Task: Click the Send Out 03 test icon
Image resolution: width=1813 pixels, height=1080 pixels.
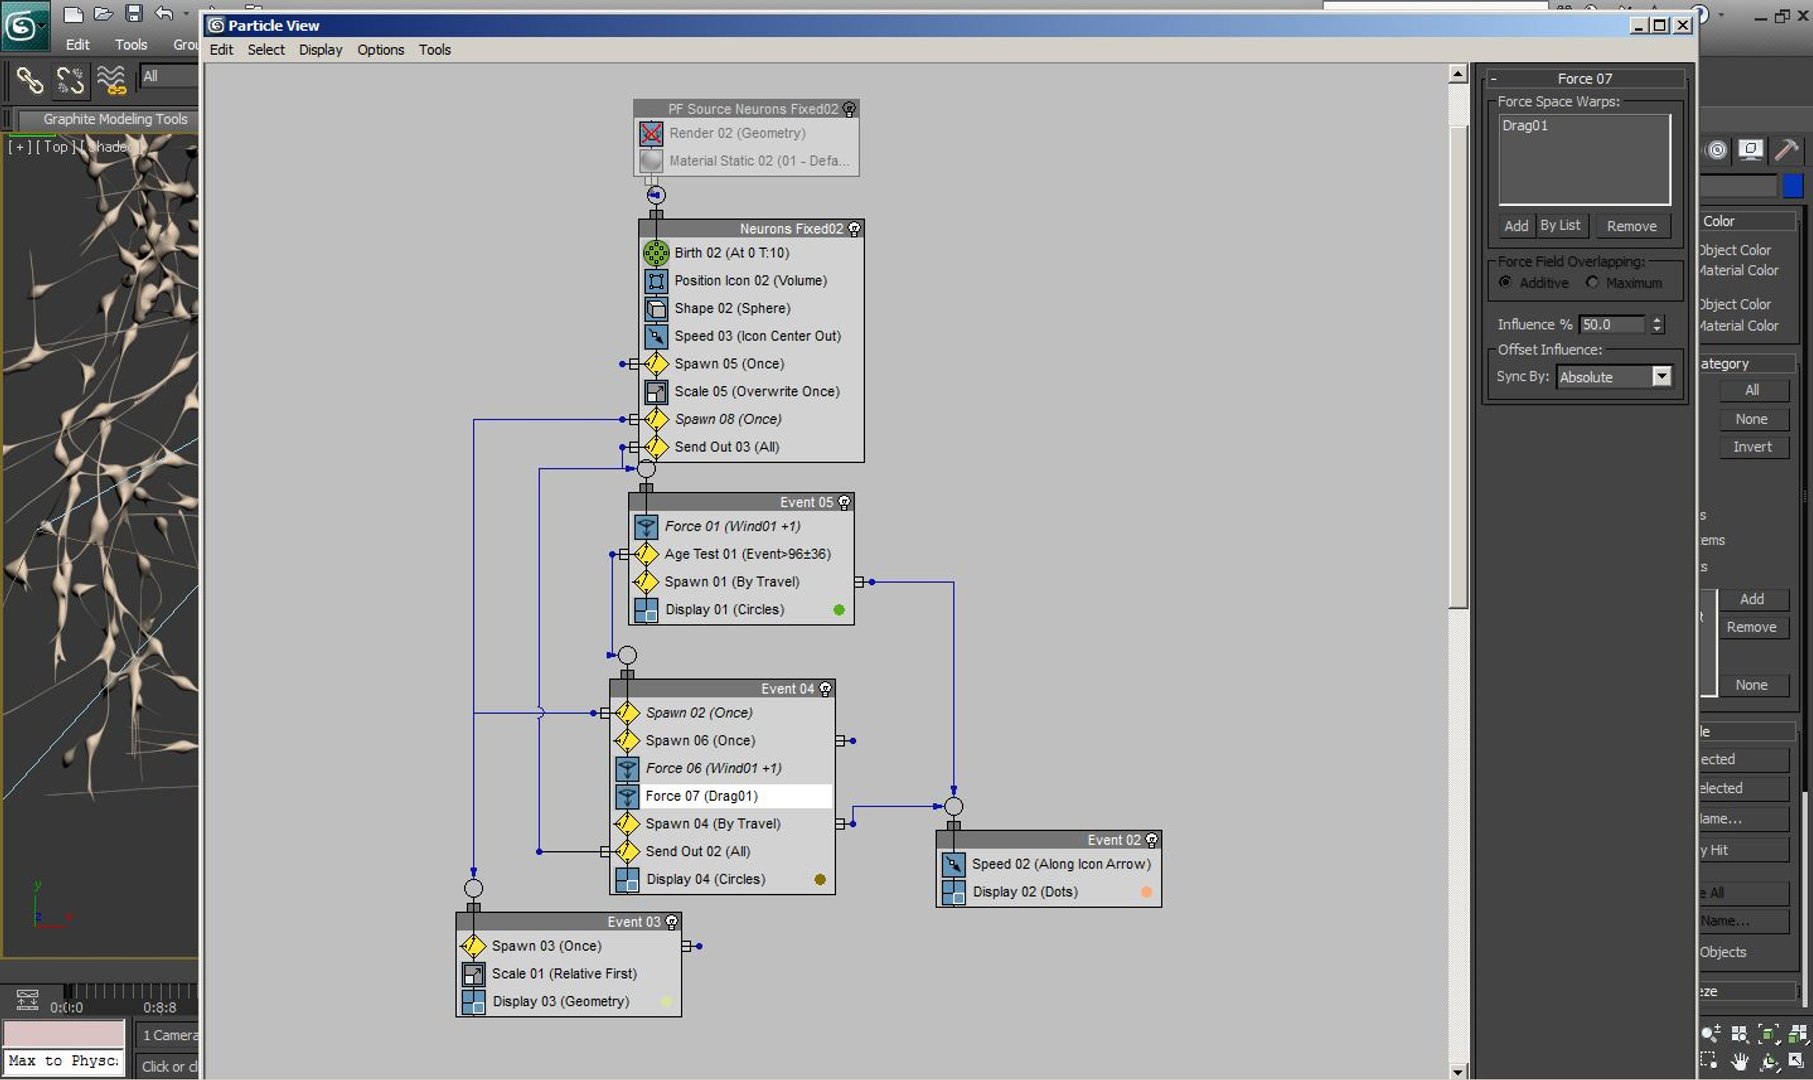Action: (656, 447)
